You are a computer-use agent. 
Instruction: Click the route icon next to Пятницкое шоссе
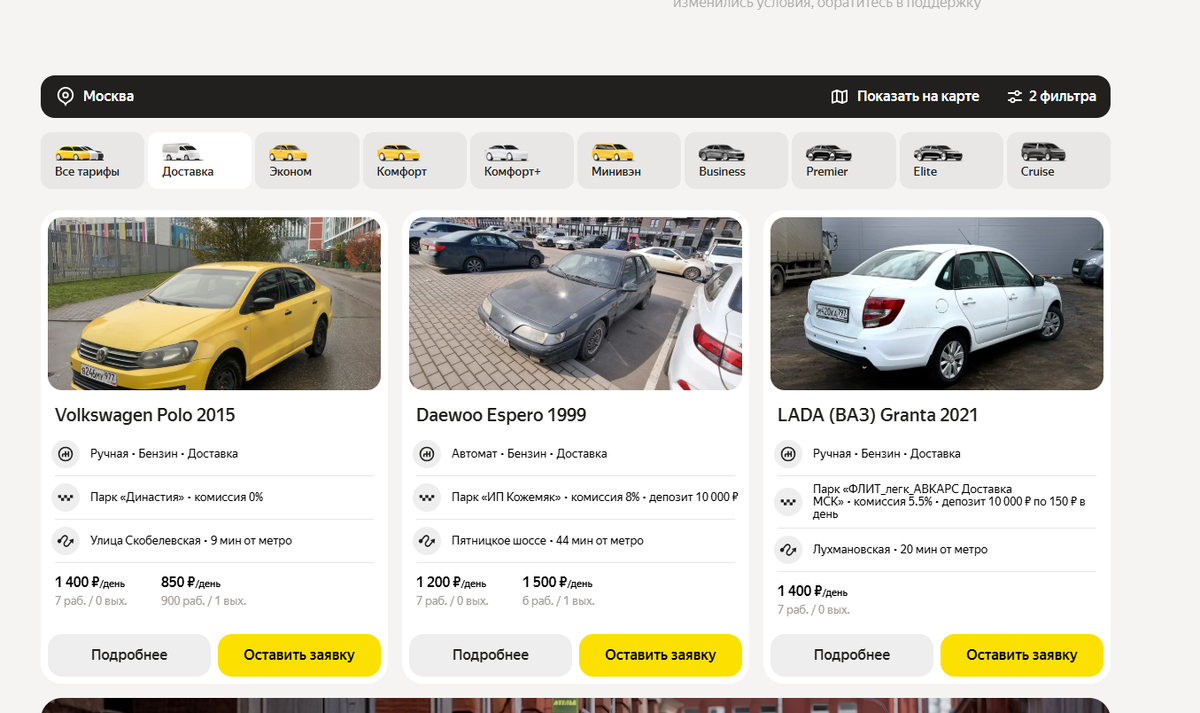click(x=427, y=541)
